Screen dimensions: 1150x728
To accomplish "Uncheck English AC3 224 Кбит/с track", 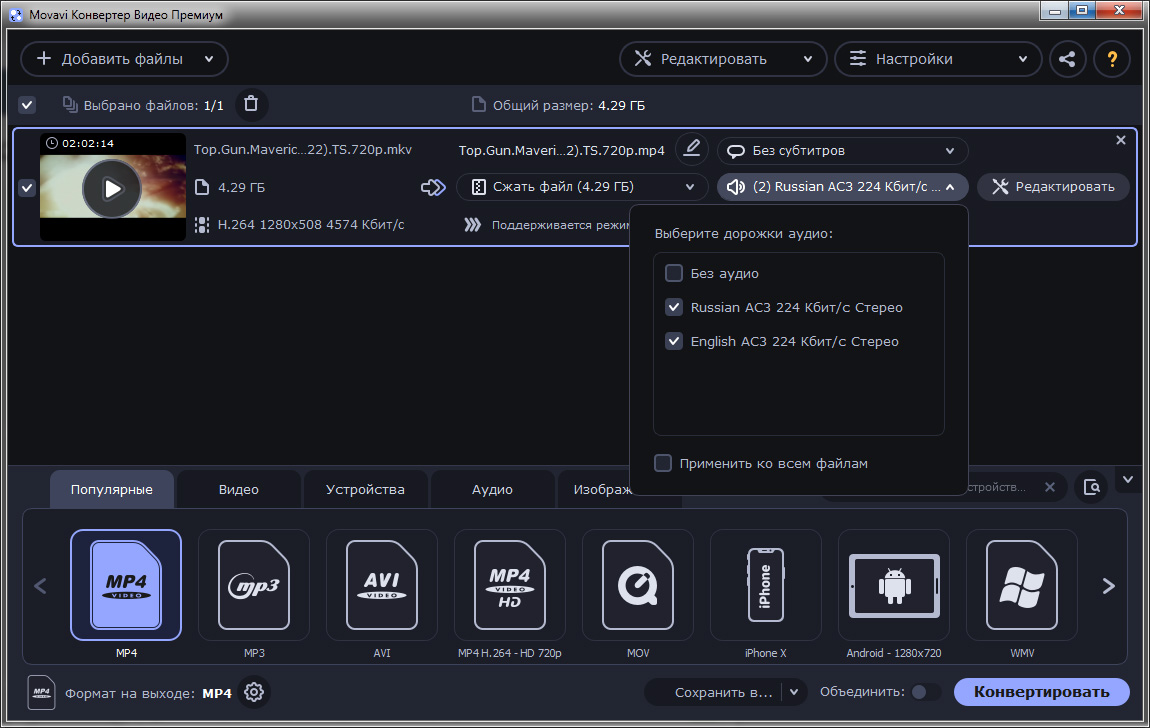I will (673, 341).
